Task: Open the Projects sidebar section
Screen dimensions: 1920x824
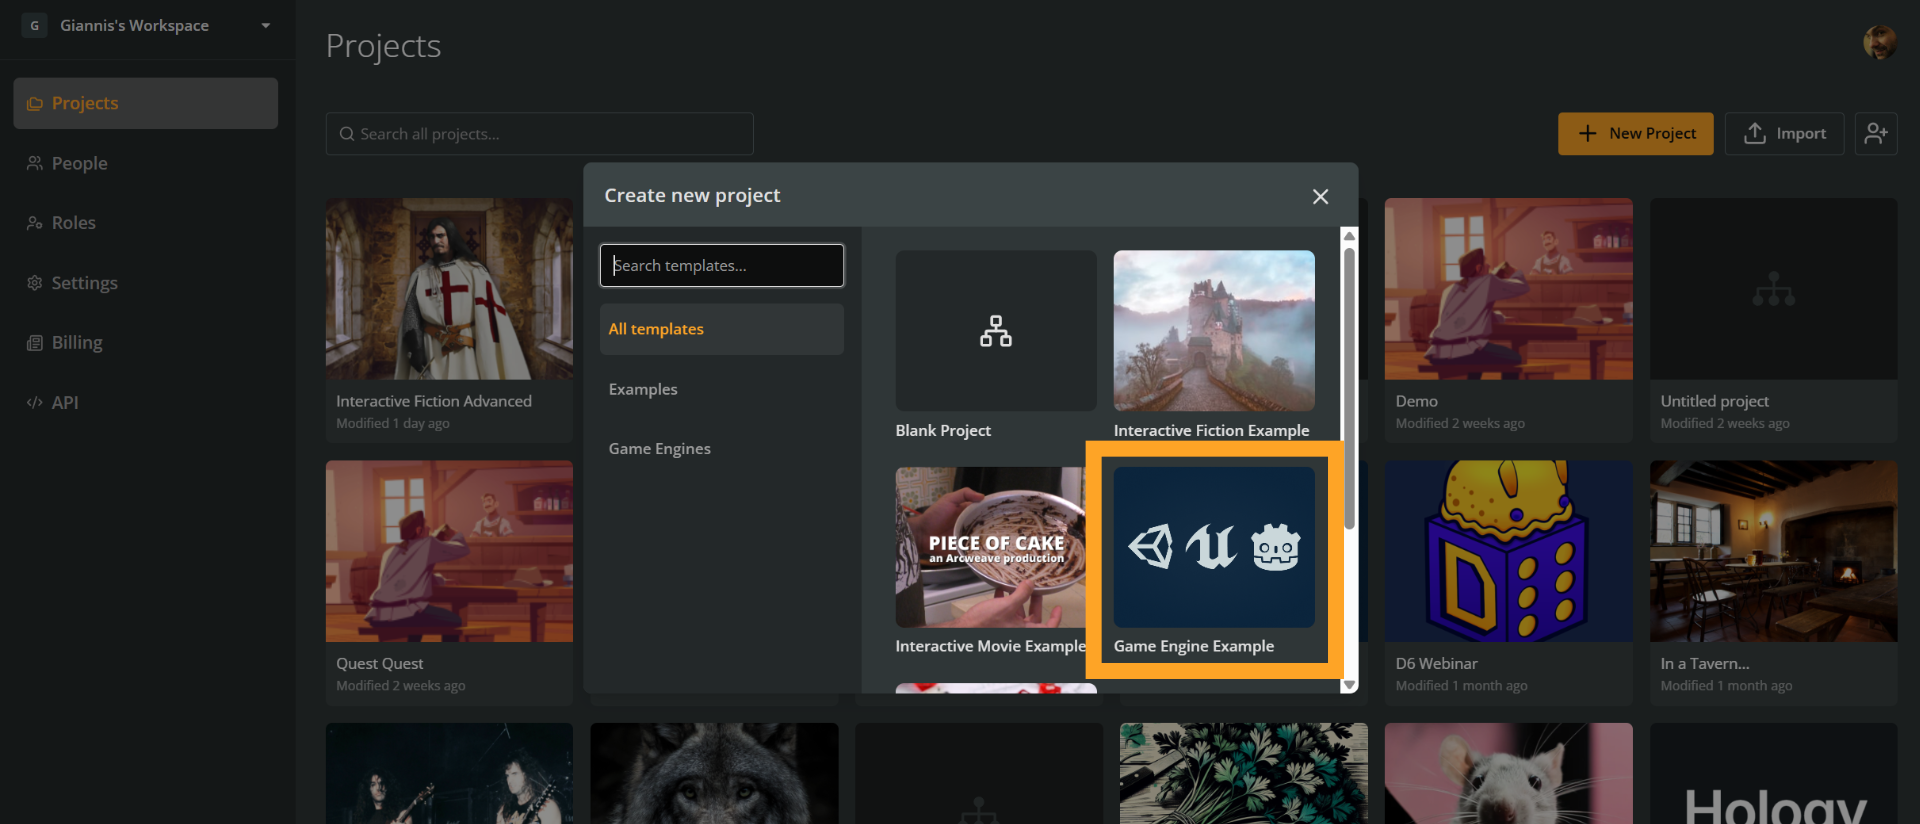Action: pos(146,103)
